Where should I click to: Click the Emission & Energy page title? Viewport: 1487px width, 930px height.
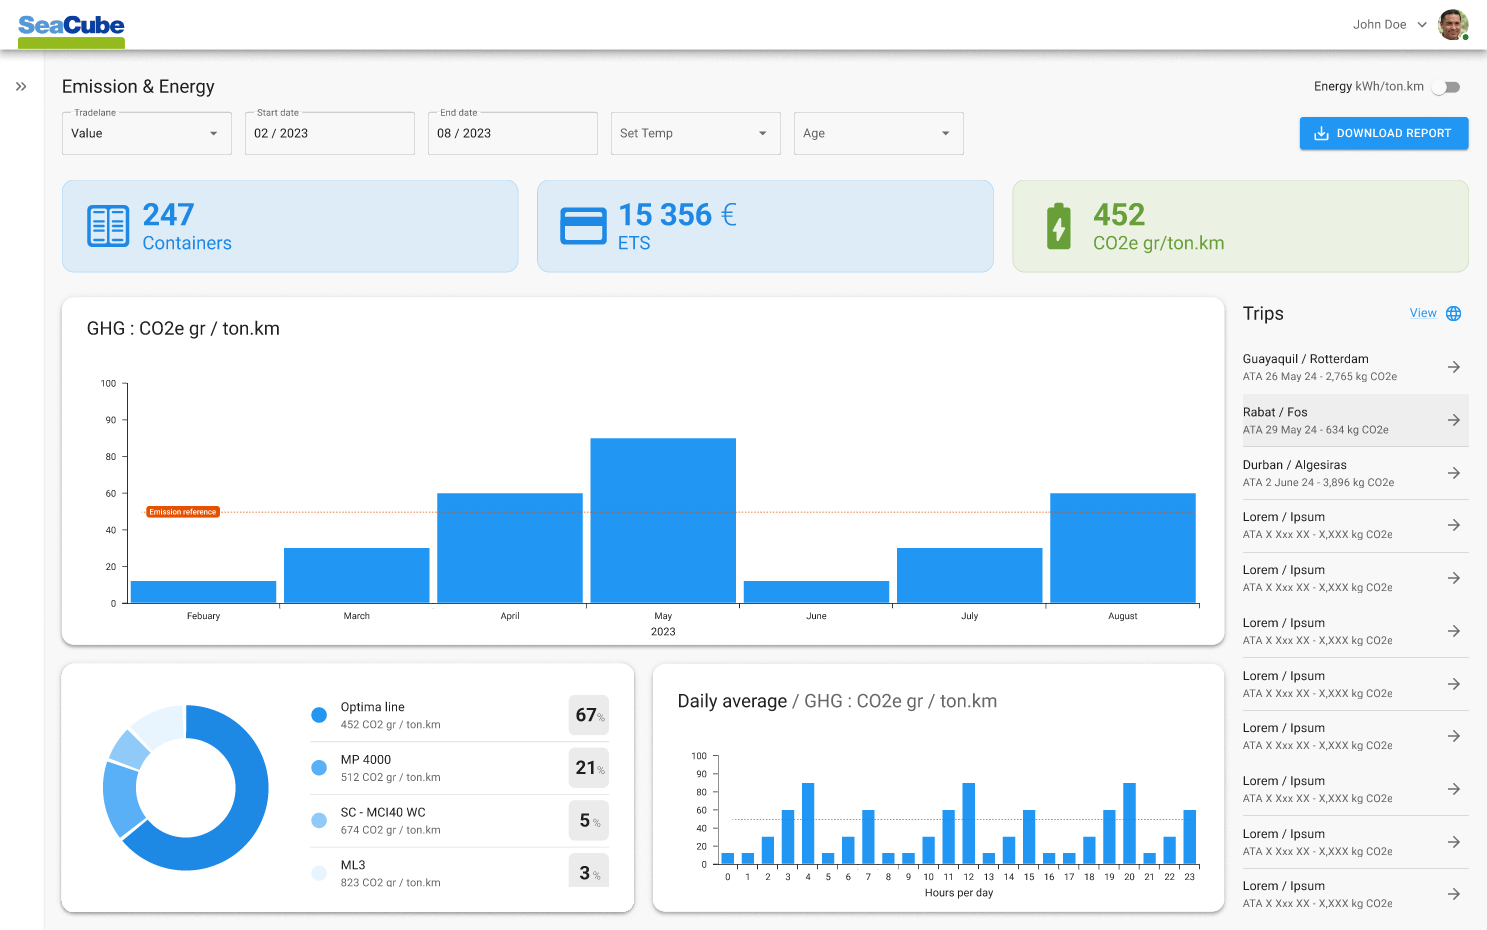pyautogui.click(x=138, y=87)
